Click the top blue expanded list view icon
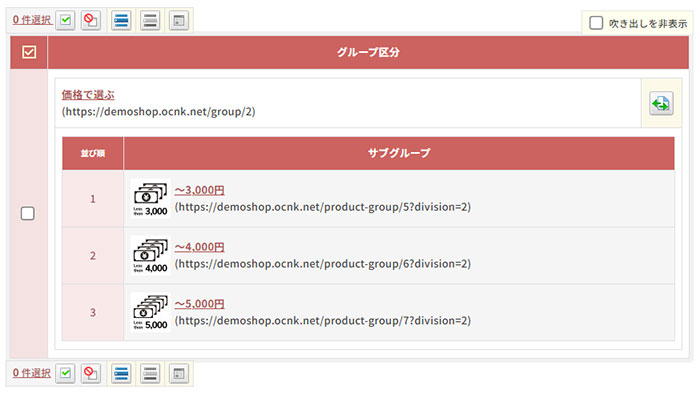This screenshot has width=700, height=394. pyautogui.click(x=121, y=20)
